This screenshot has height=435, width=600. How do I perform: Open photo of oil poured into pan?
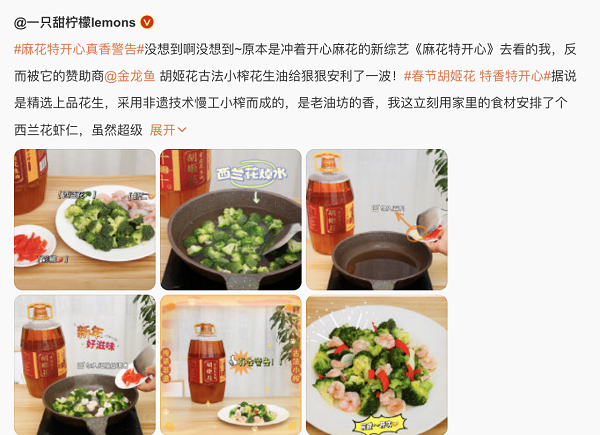click(x=377, y=219)
